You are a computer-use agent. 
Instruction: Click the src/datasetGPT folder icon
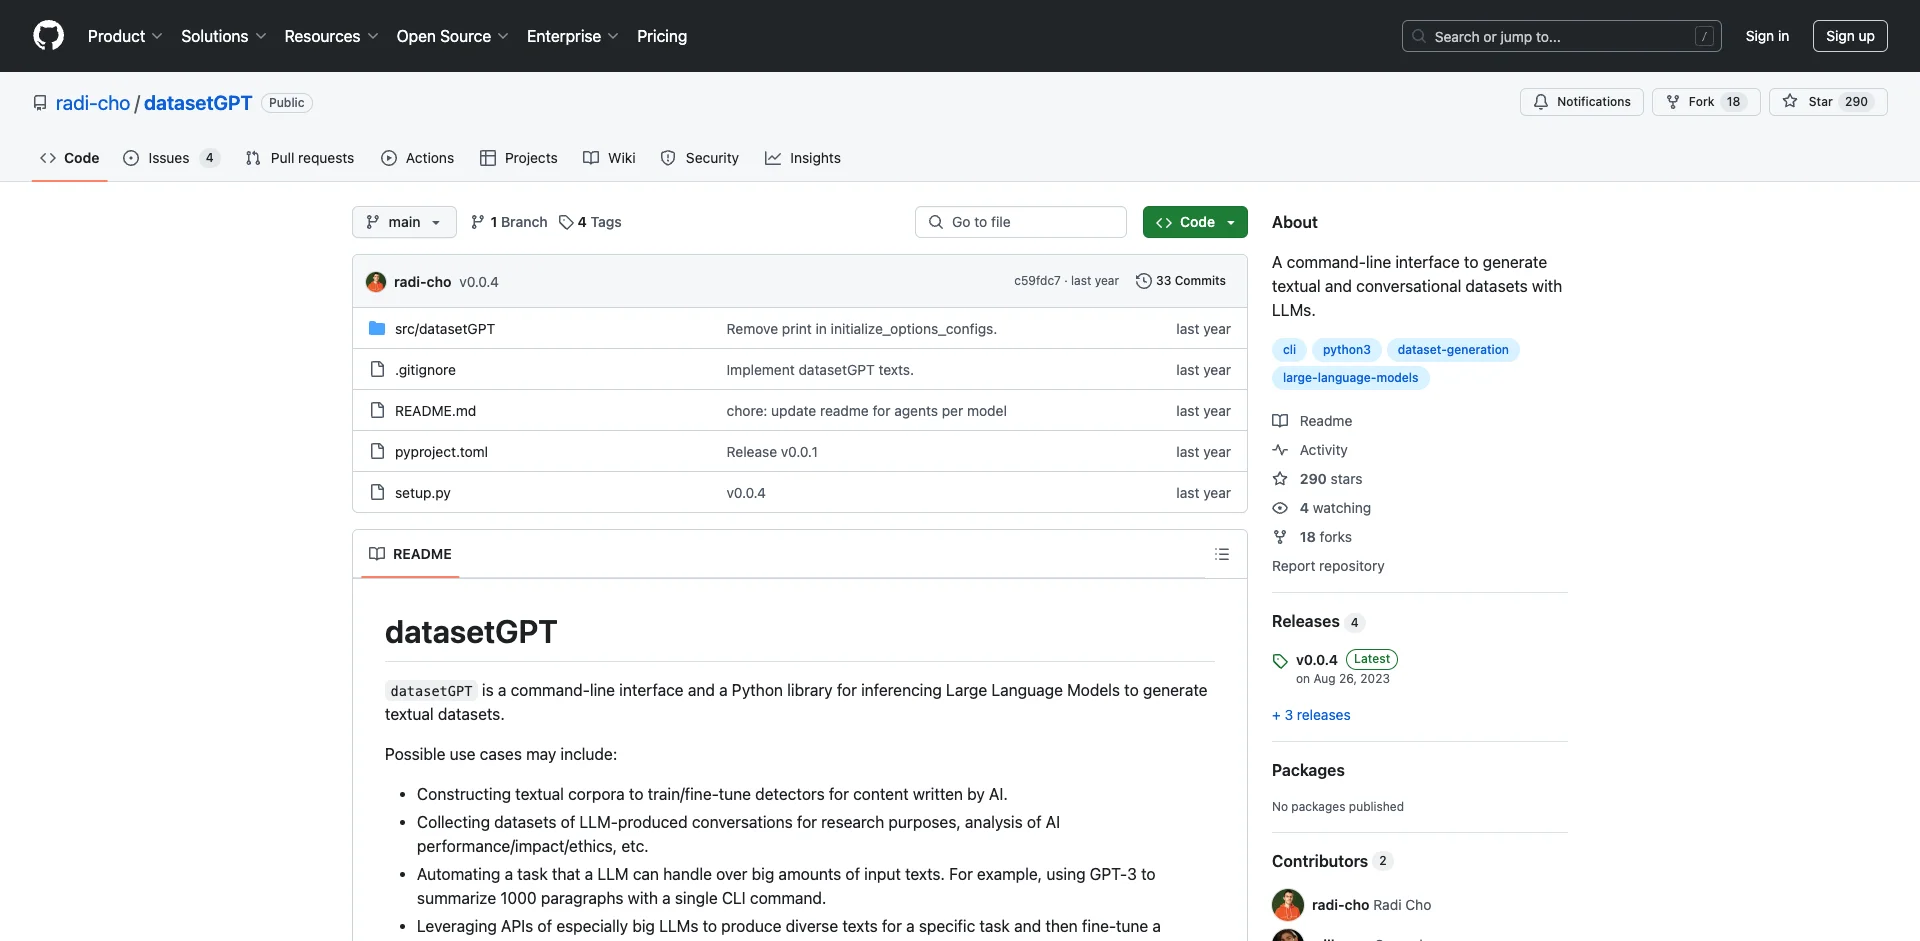(x=377, y=329)
